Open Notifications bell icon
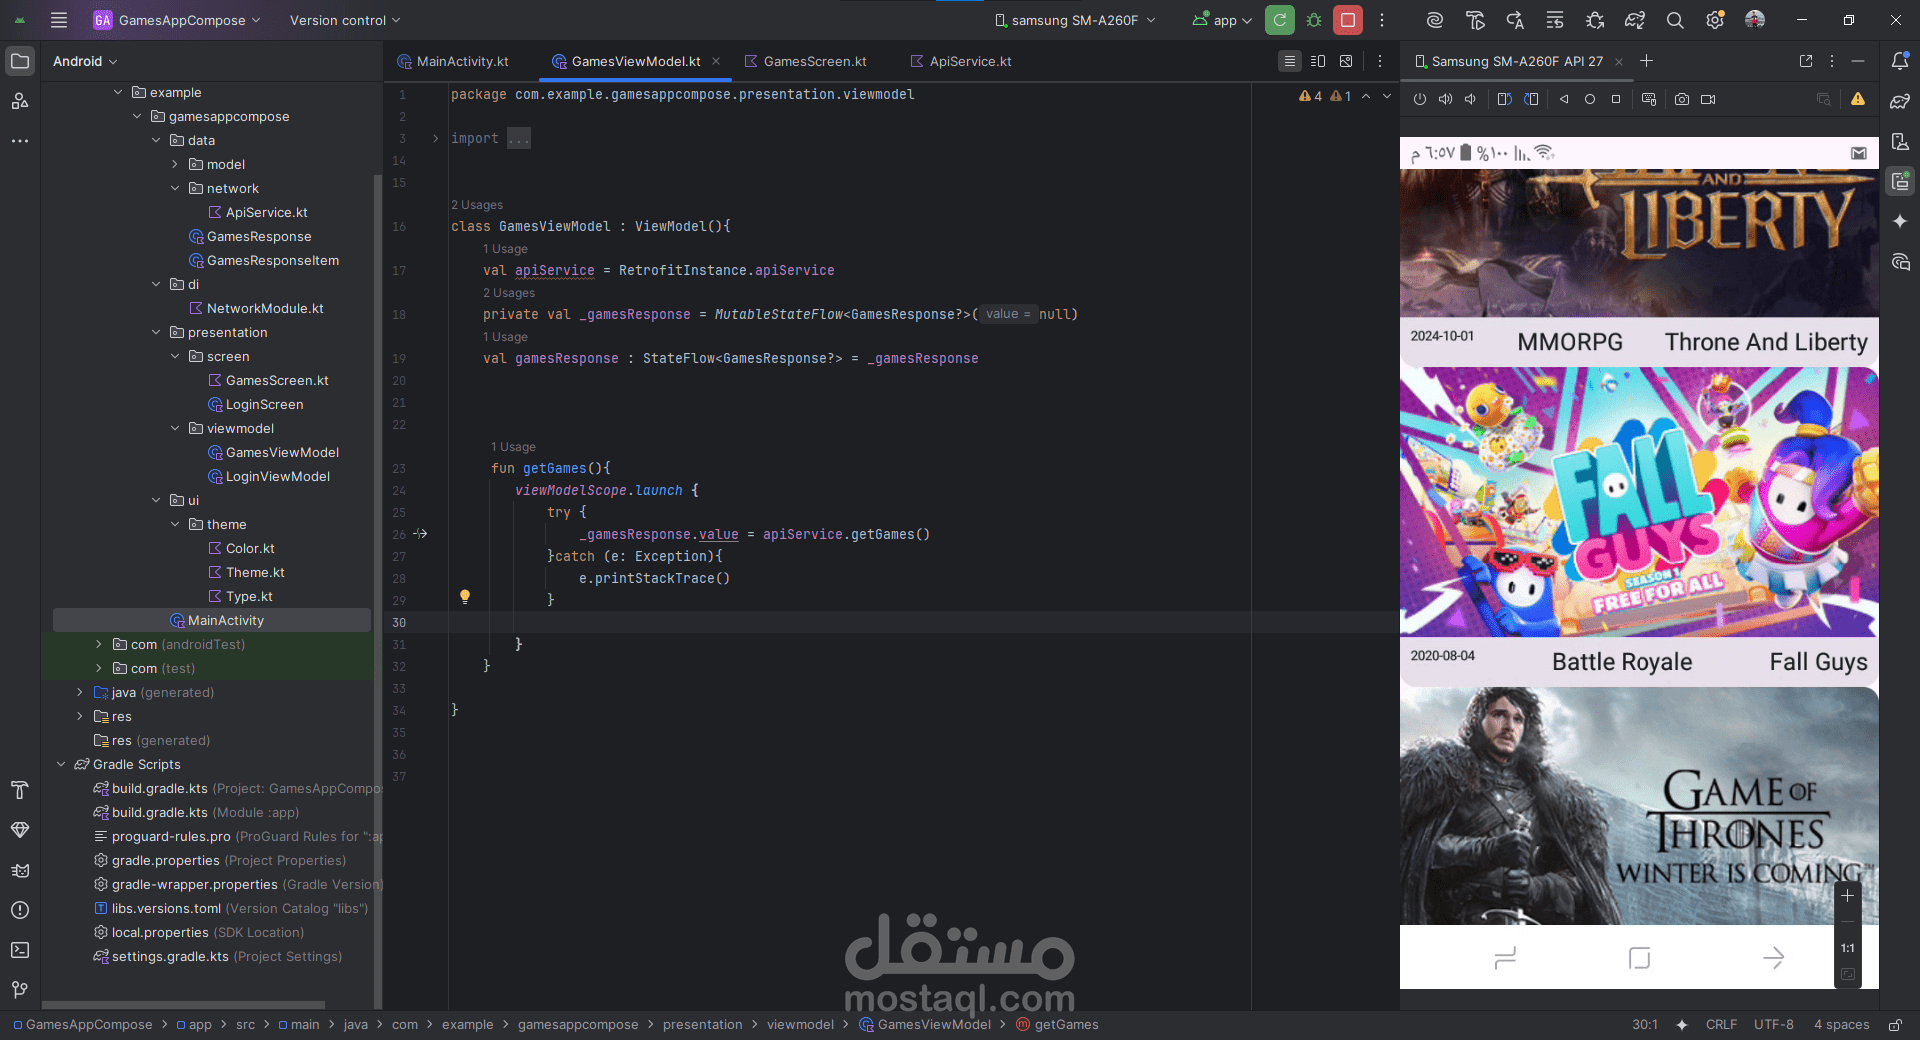This screenshot has height=1040, width=1920. pyautogui.click(x=1900, y=61)
